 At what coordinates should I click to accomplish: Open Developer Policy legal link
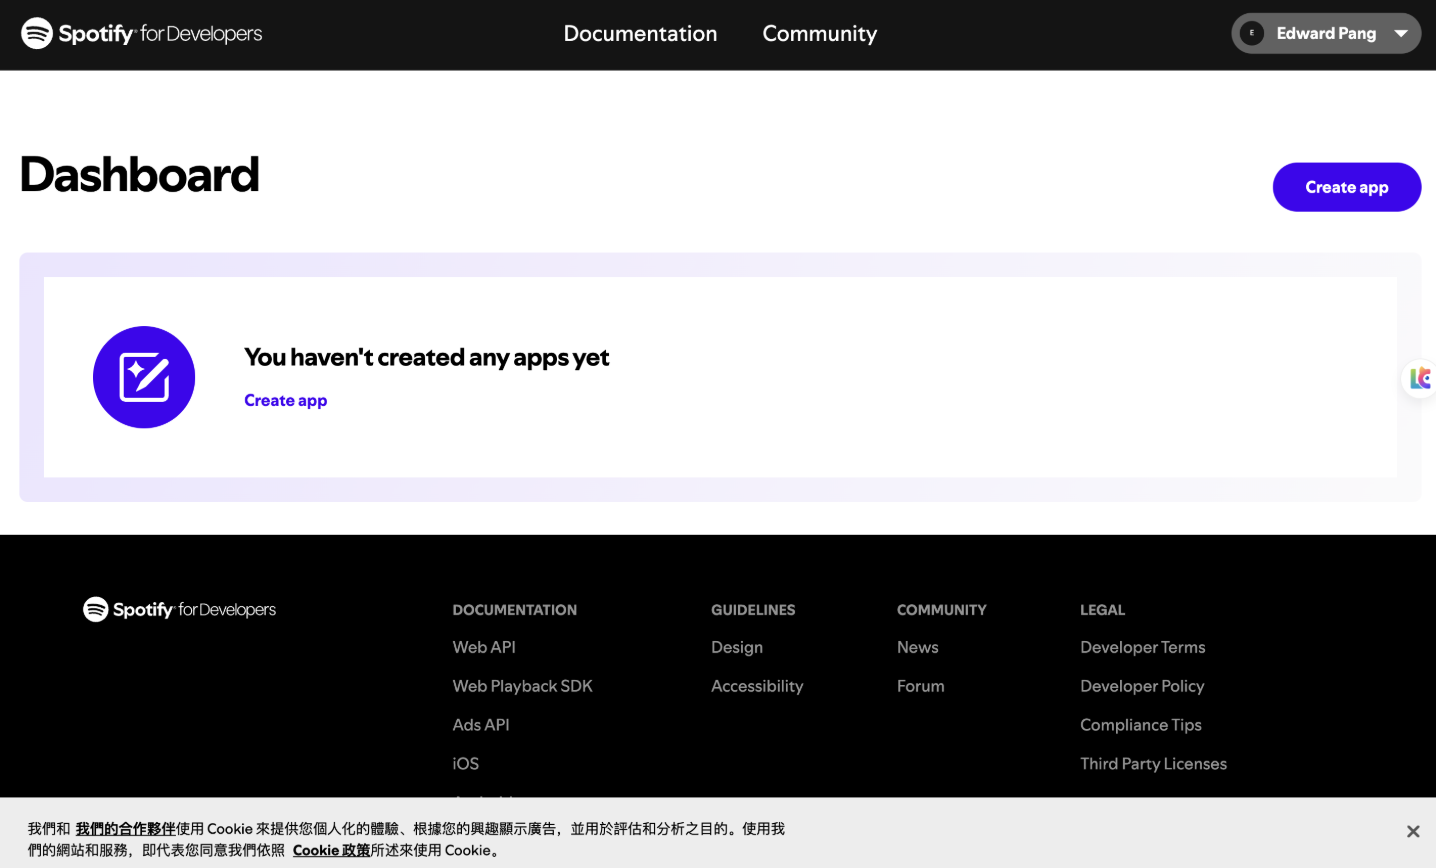pyautogui.click(x=1142, y=686)
